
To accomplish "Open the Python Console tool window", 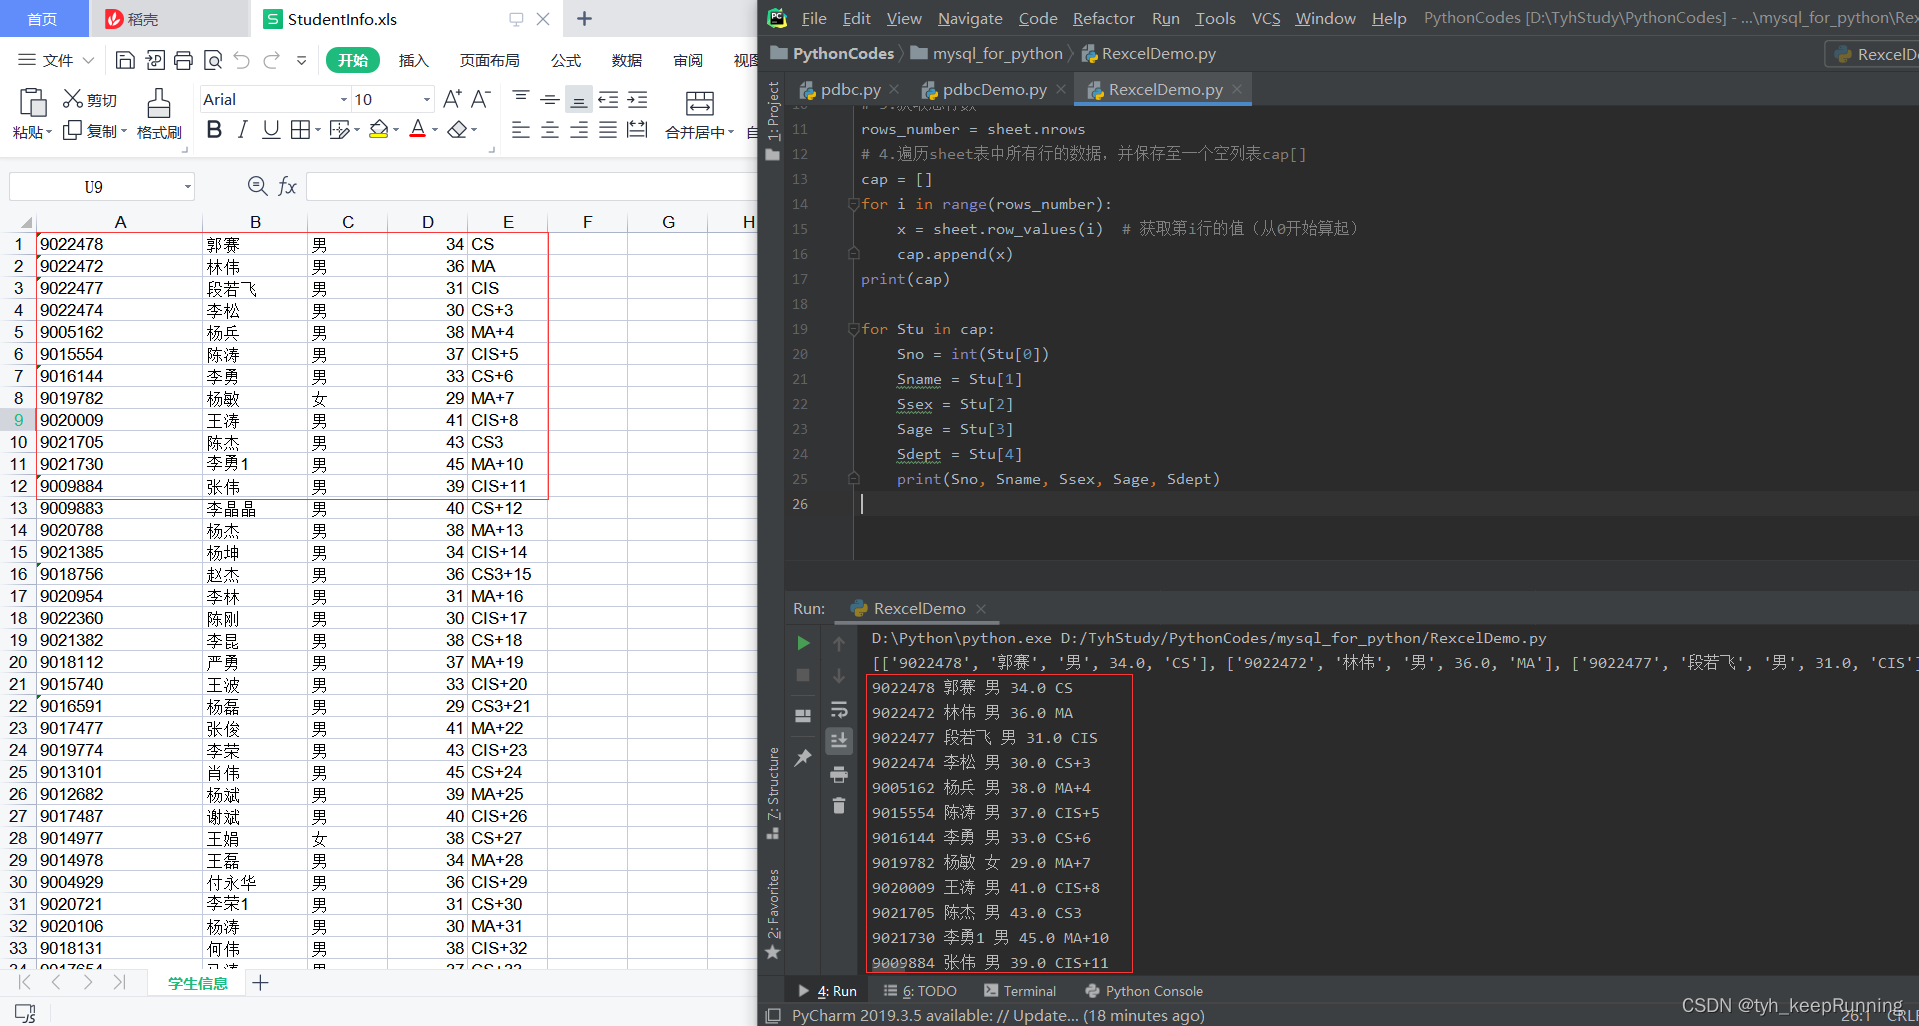I will [1144, 991].
